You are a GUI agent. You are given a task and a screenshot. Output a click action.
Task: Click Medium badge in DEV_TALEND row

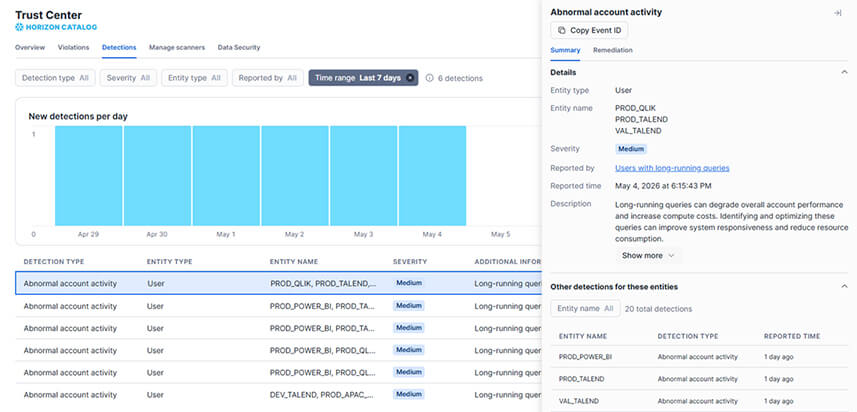pos(409,394)
